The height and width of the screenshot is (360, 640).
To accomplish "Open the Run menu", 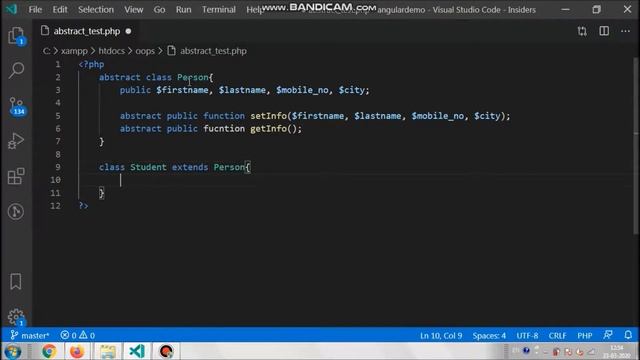I will pyautogui.click(x=183, y=9).
